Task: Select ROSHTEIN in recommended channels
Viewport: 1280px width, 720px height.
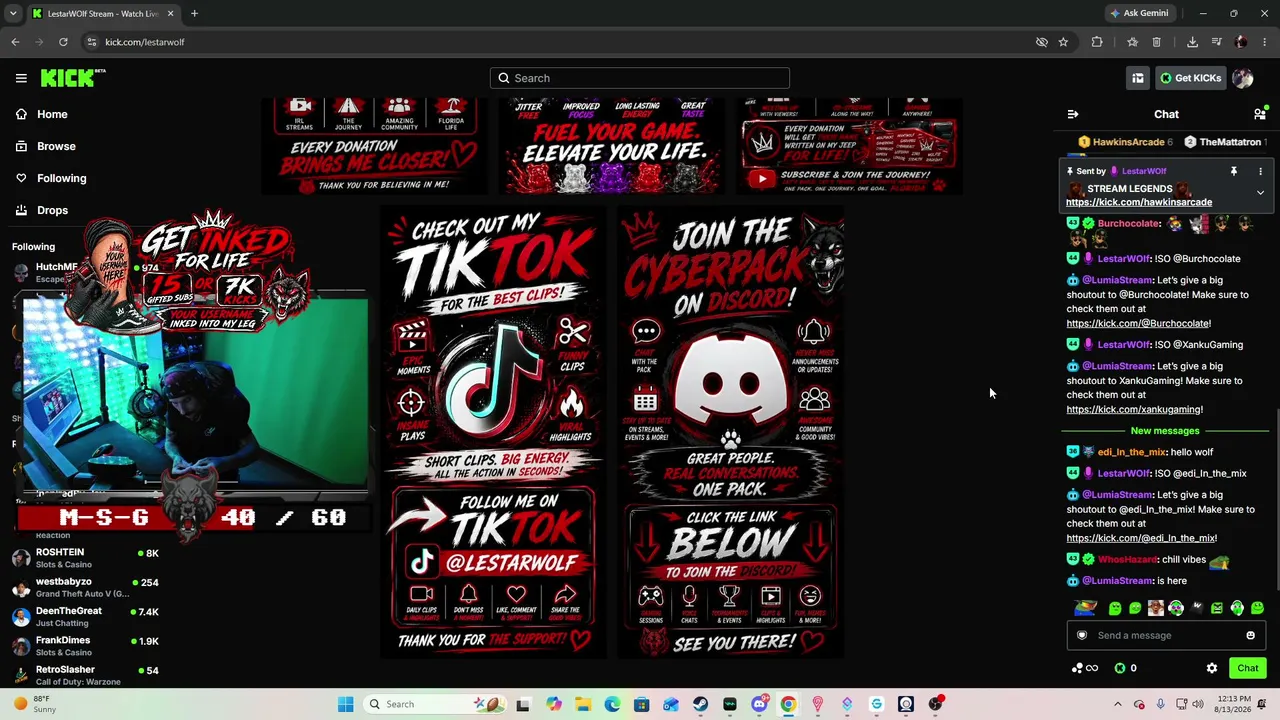Action: click(86, 558)
